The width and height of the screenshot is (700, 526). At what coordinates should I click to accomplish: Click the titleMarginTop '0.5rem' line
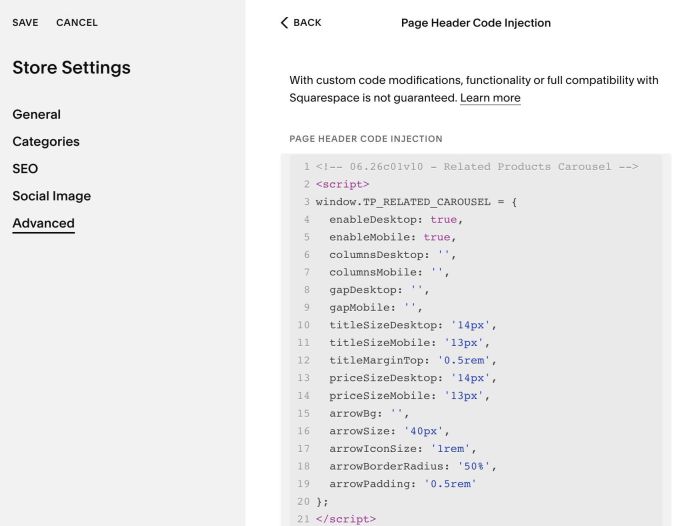(x=413, y=360)
